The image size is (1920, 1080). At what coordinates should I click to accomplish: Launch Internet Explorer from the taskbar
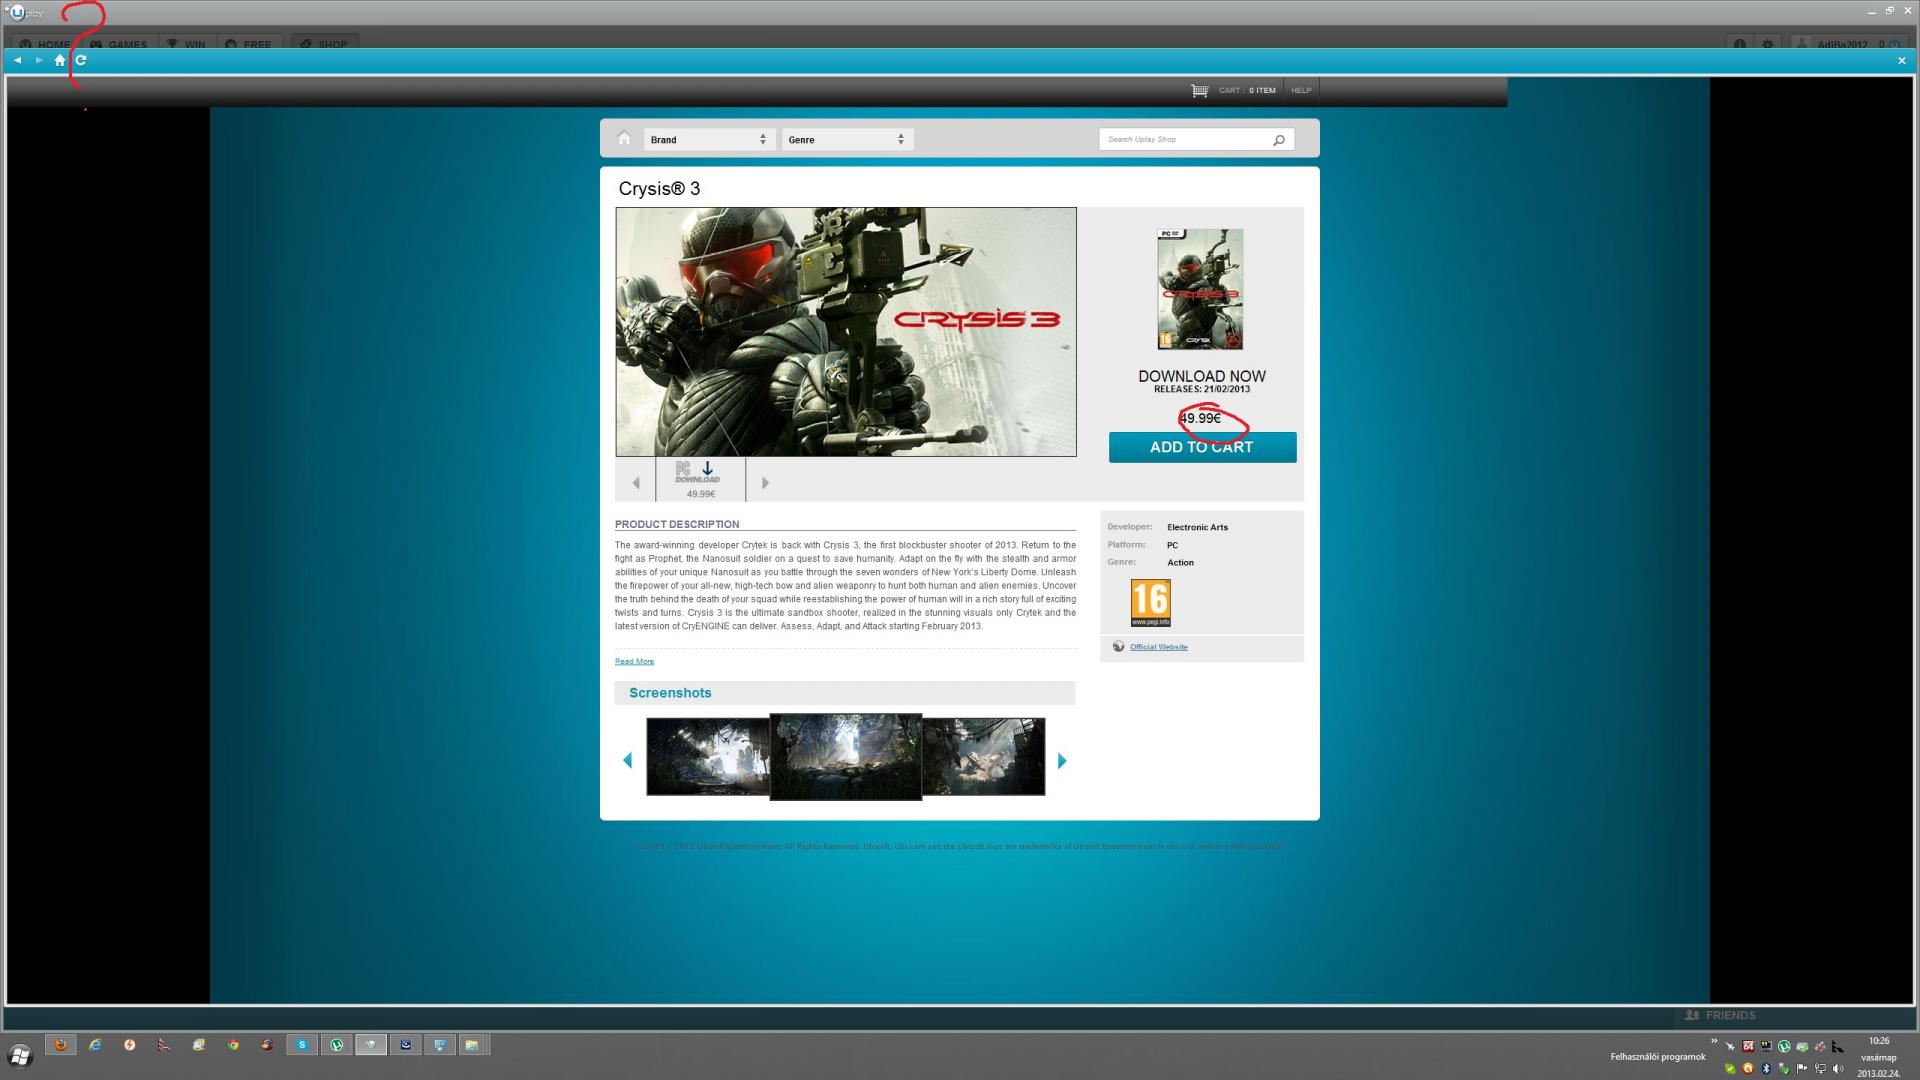[95, 1045]
